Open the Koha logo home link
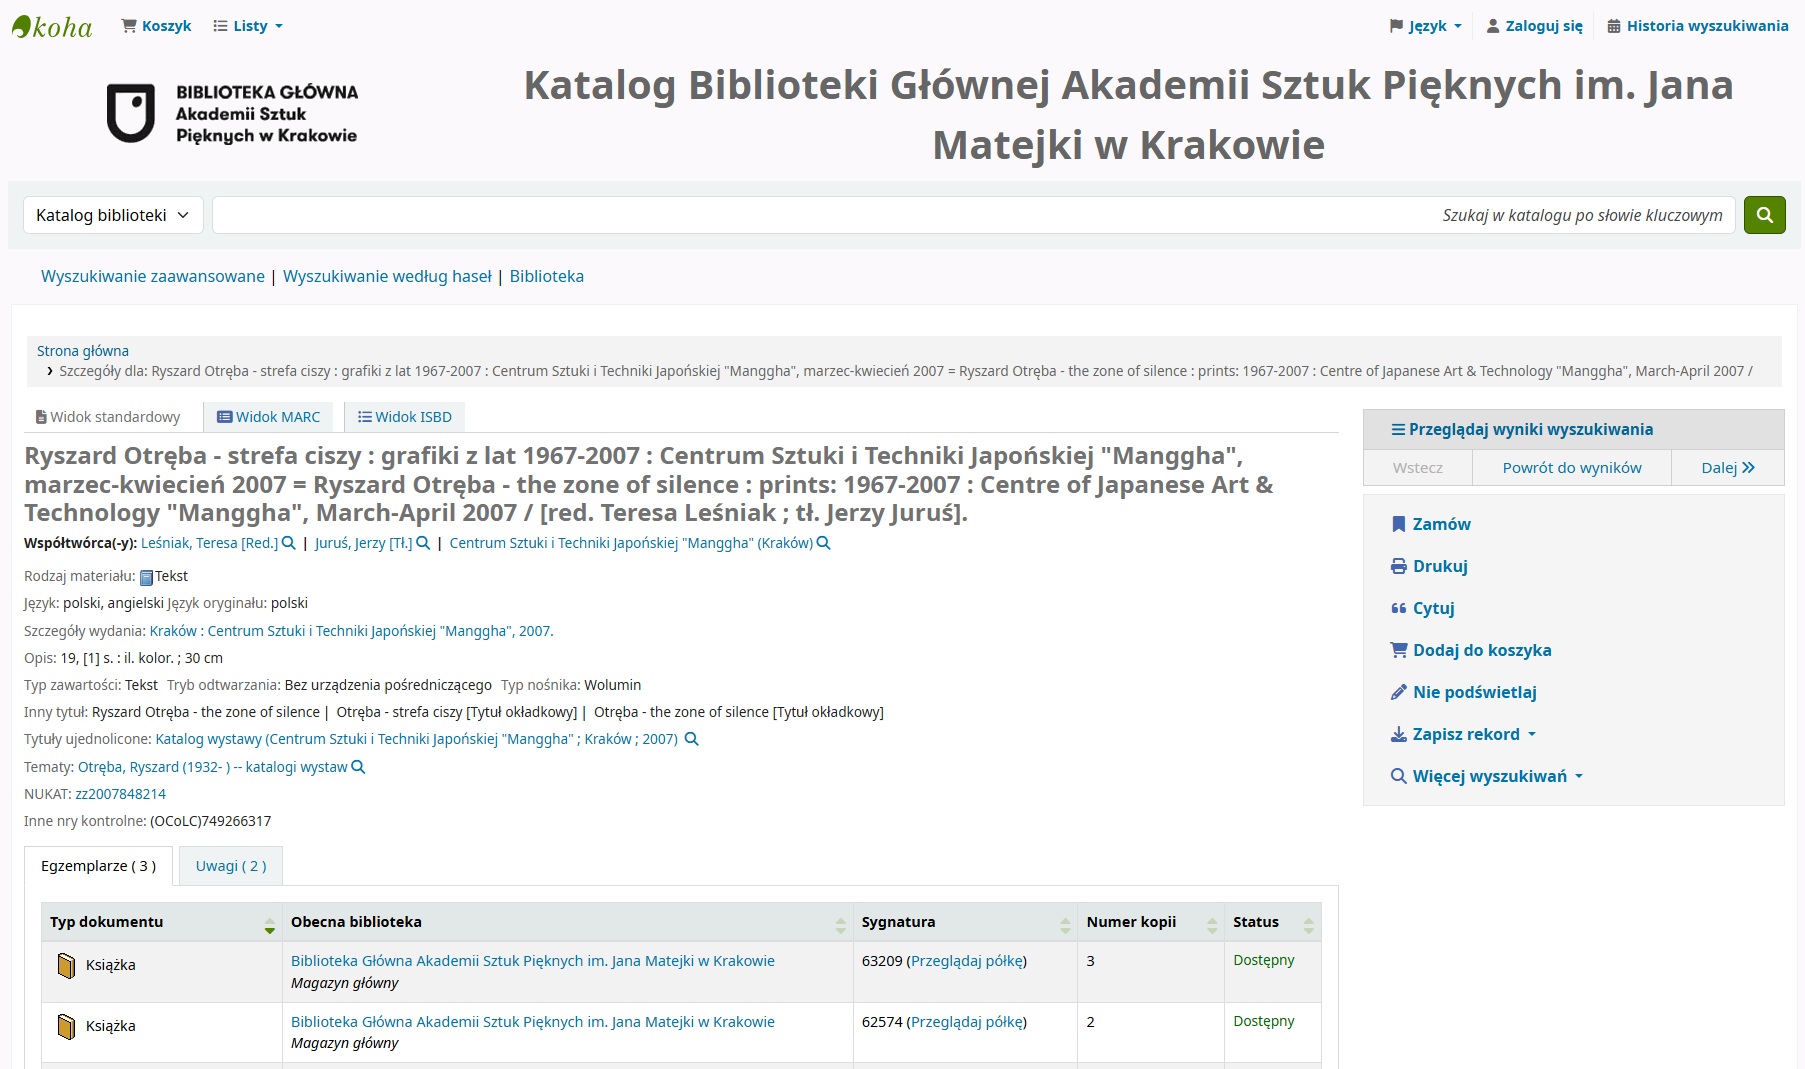 (x=52, y=27)
